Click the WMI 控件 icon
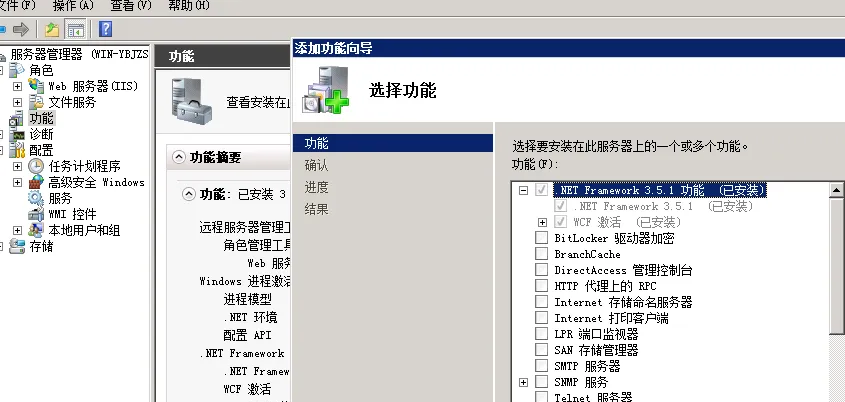The width and height of the screenshot is (845, 402). coord(36,214)
